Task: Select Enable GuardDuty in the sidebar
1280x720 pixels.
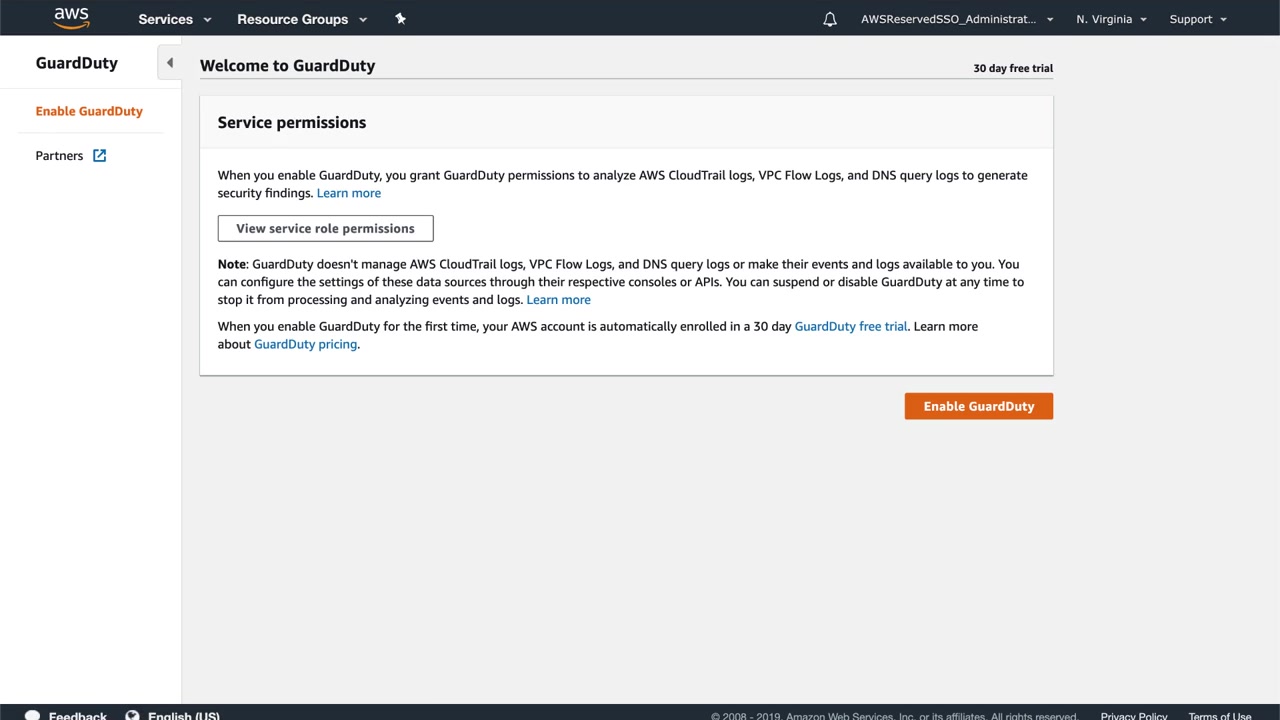Action: [89, 111]
